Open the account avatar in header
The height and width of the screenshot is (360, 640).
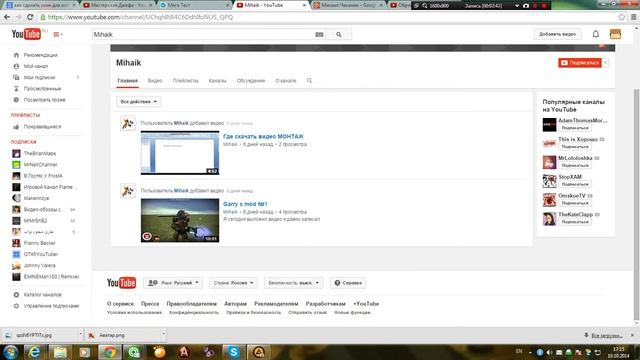615,34
